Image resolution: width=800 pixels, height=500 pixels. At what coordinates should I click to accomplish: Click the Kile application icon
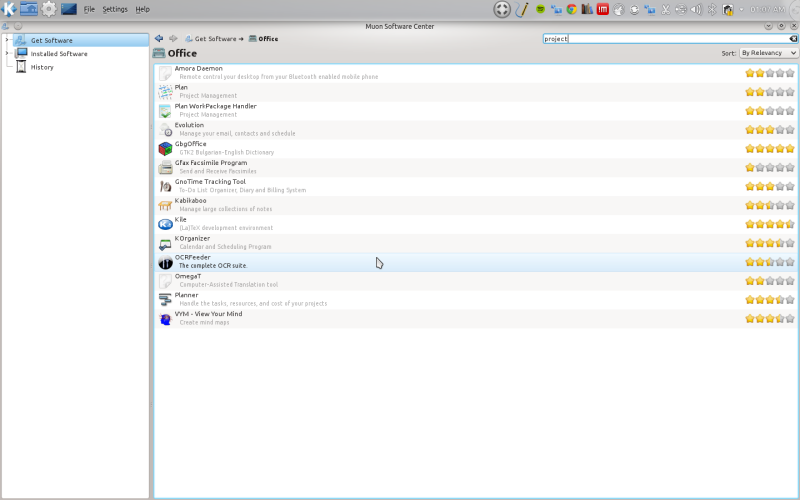point(165,224)
